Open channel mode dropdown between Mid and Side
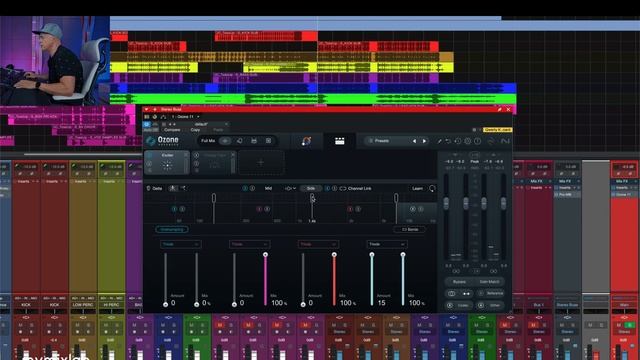This screenshot has height=360, width=640. [290, 188]
